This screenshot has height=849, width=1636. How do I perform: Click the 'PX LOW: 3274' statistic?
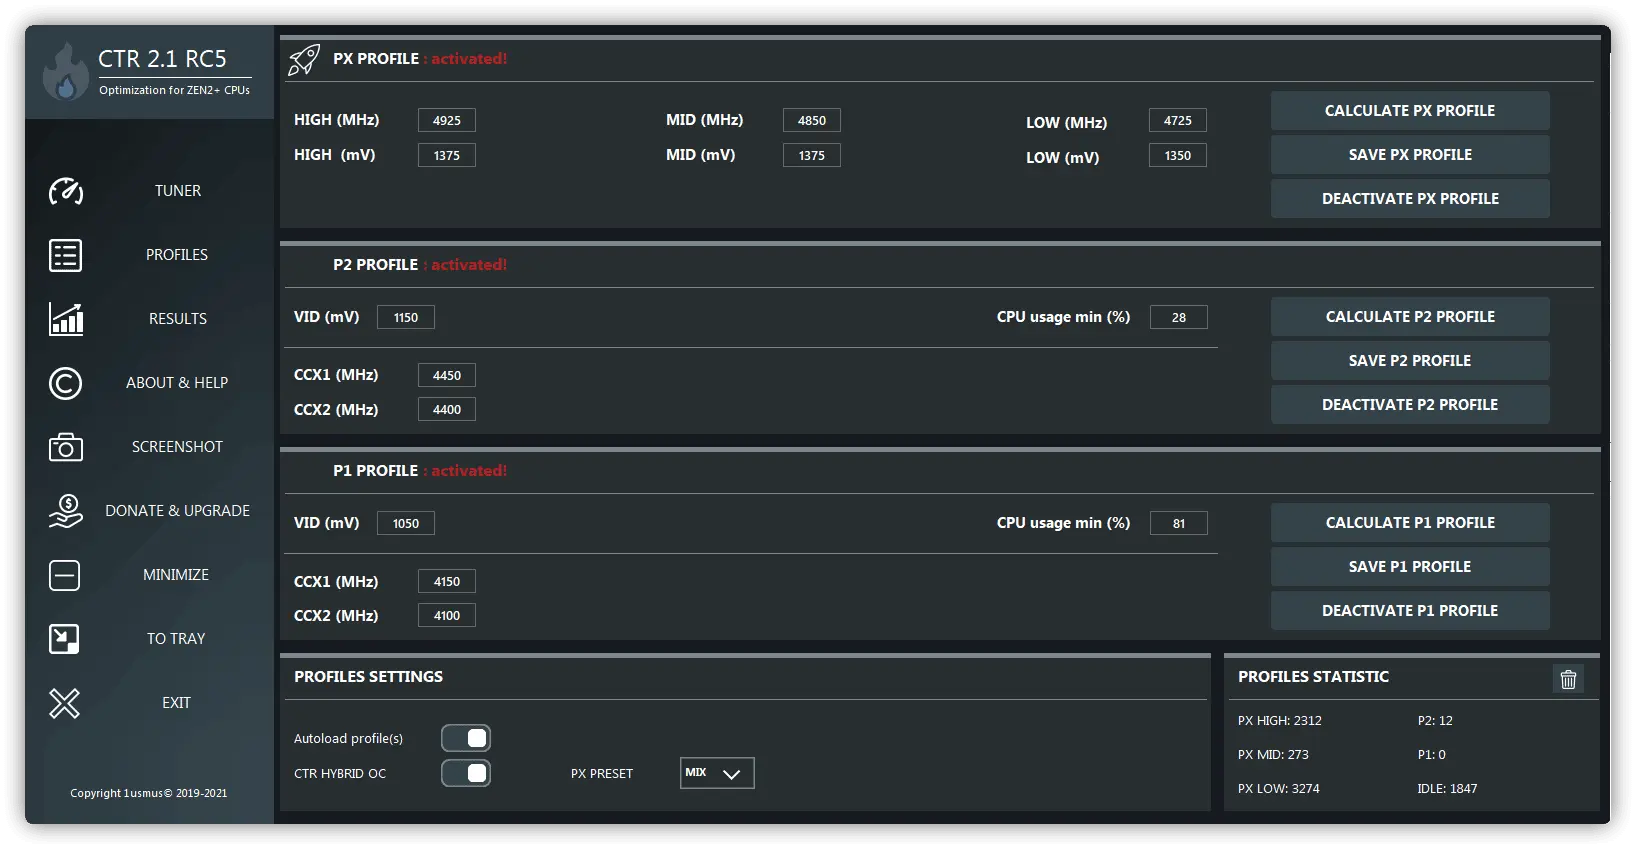coord(1279,789)
